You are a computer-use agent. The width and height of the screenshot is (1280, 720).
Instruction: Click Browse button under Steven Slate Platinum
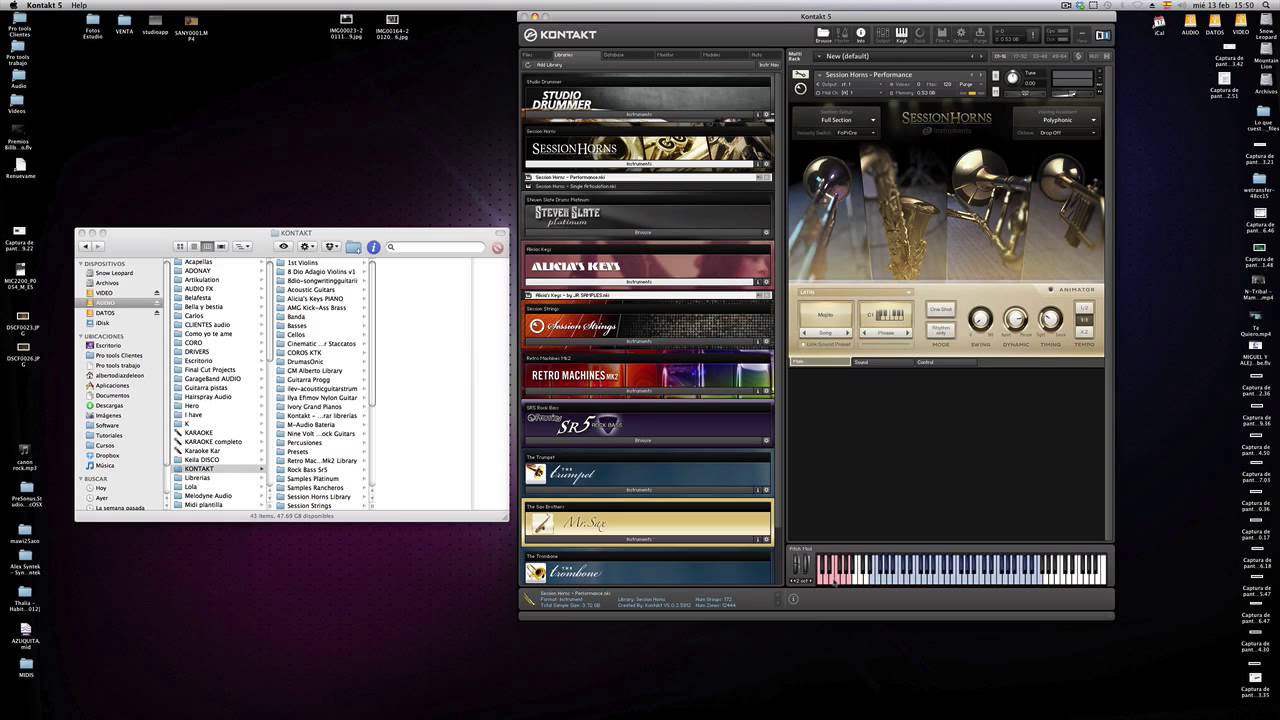tap(643, 232)
